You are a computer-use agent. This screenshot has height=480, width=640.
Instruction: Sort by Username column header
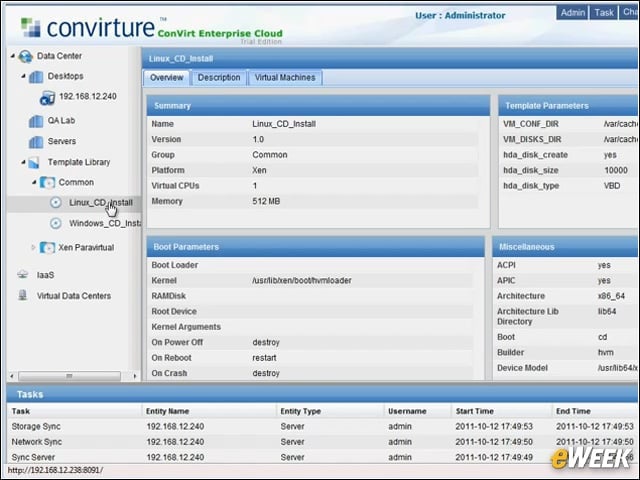pos(417,411)
